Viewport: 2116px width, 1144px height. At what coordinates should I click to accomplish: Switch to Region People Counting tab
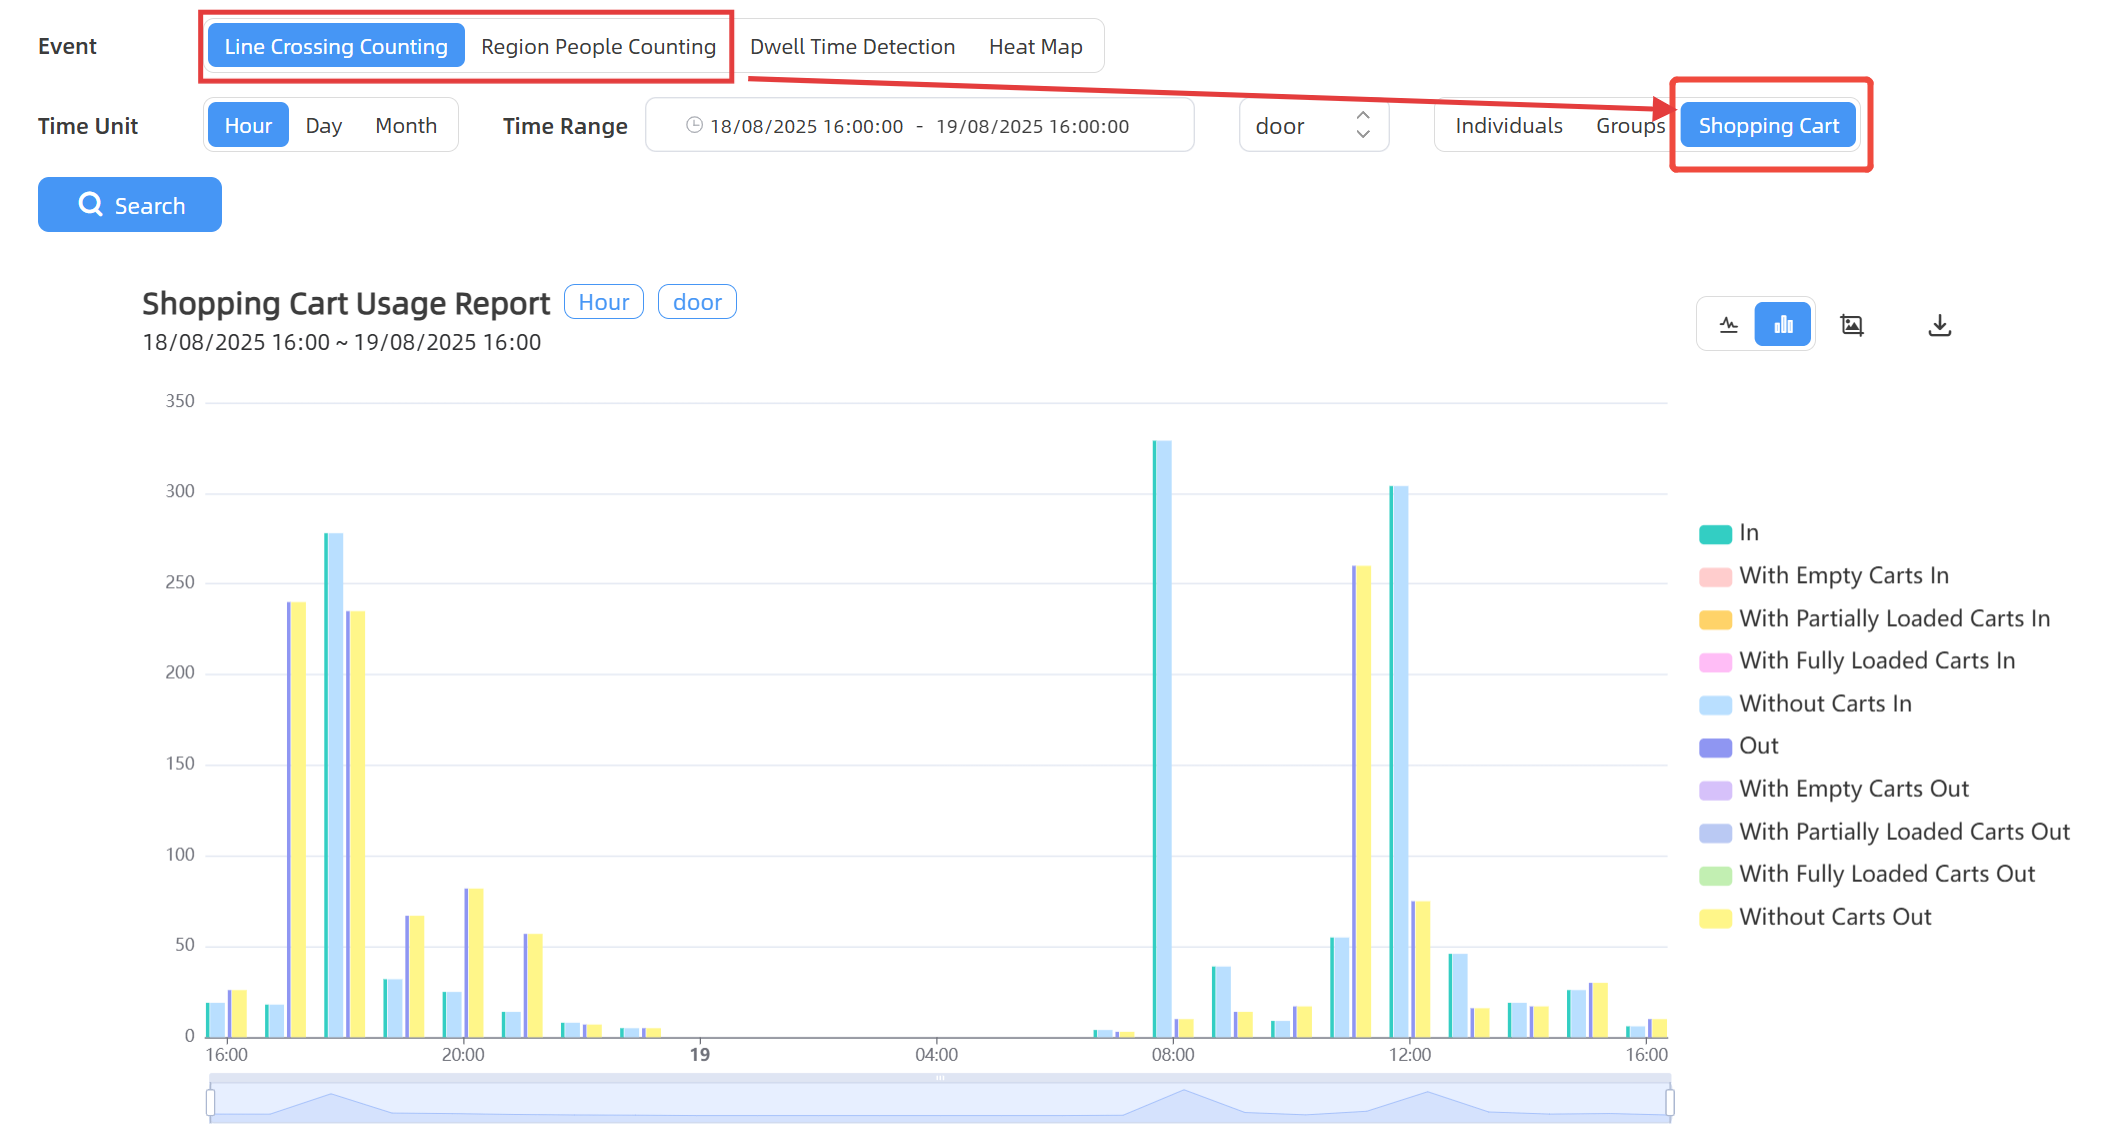[x=598, y=47]
